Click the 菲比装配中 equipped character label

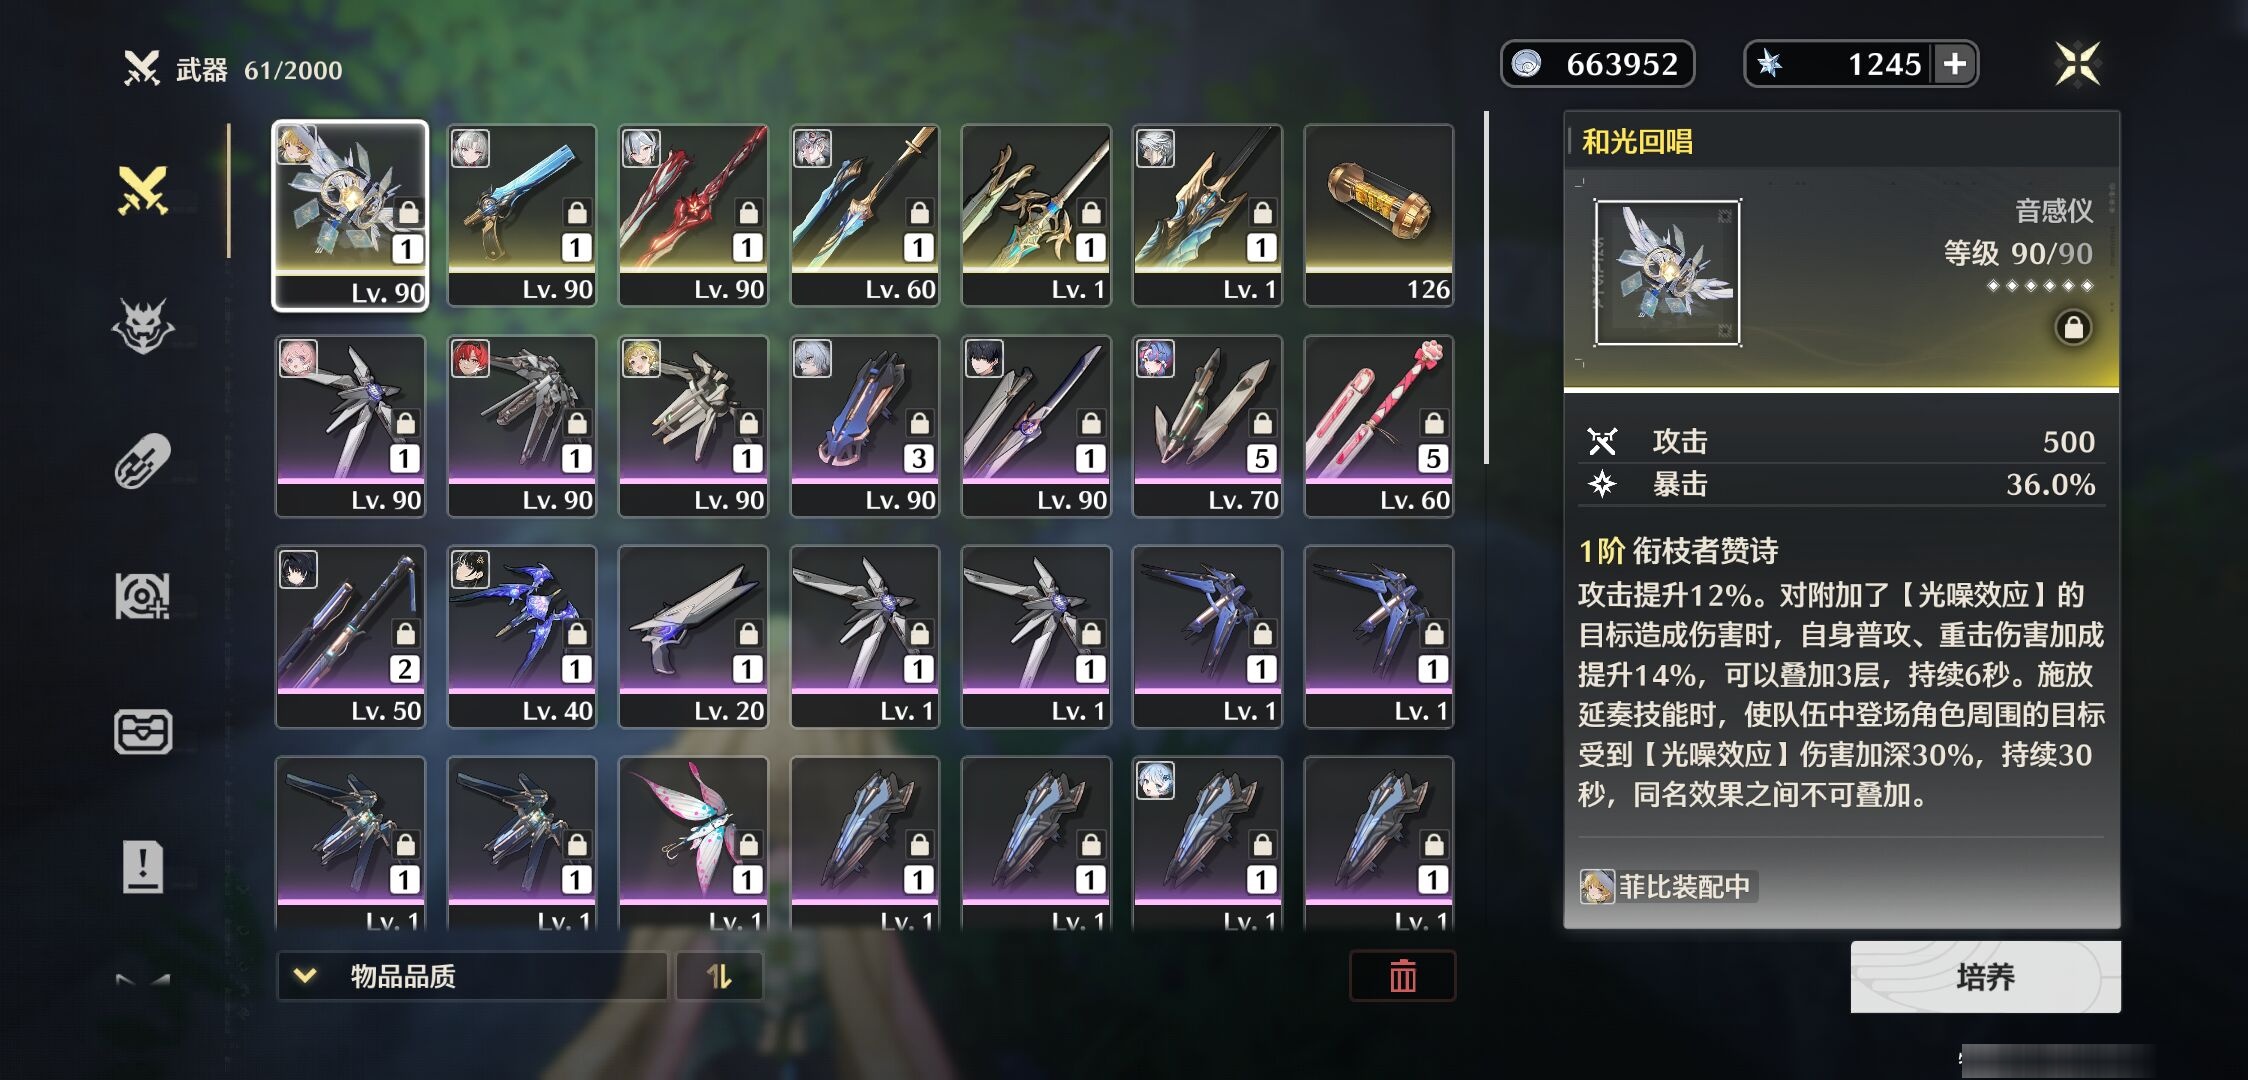coord(1667,887)
